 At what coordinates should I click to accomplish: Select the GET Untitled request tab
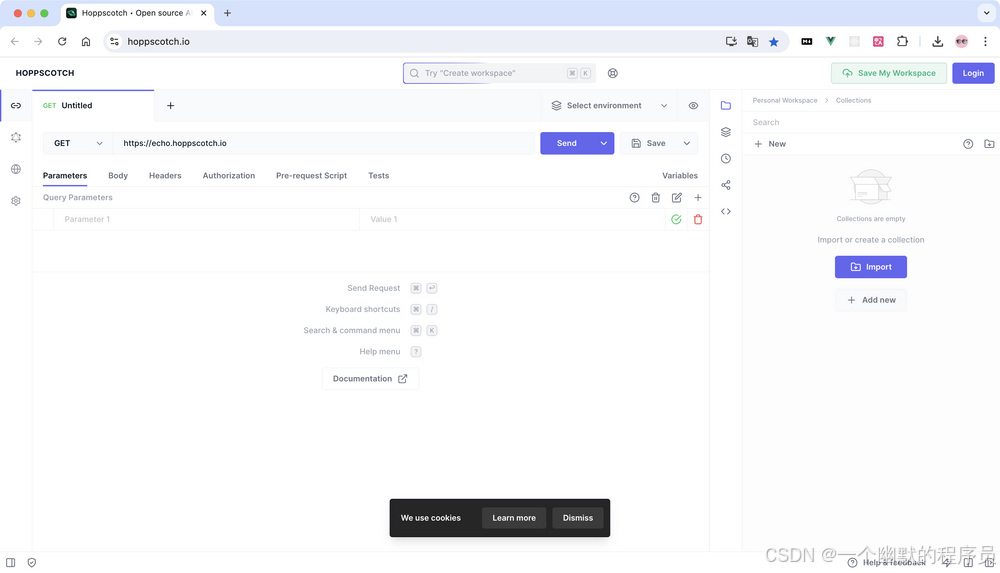coord(93,106)
